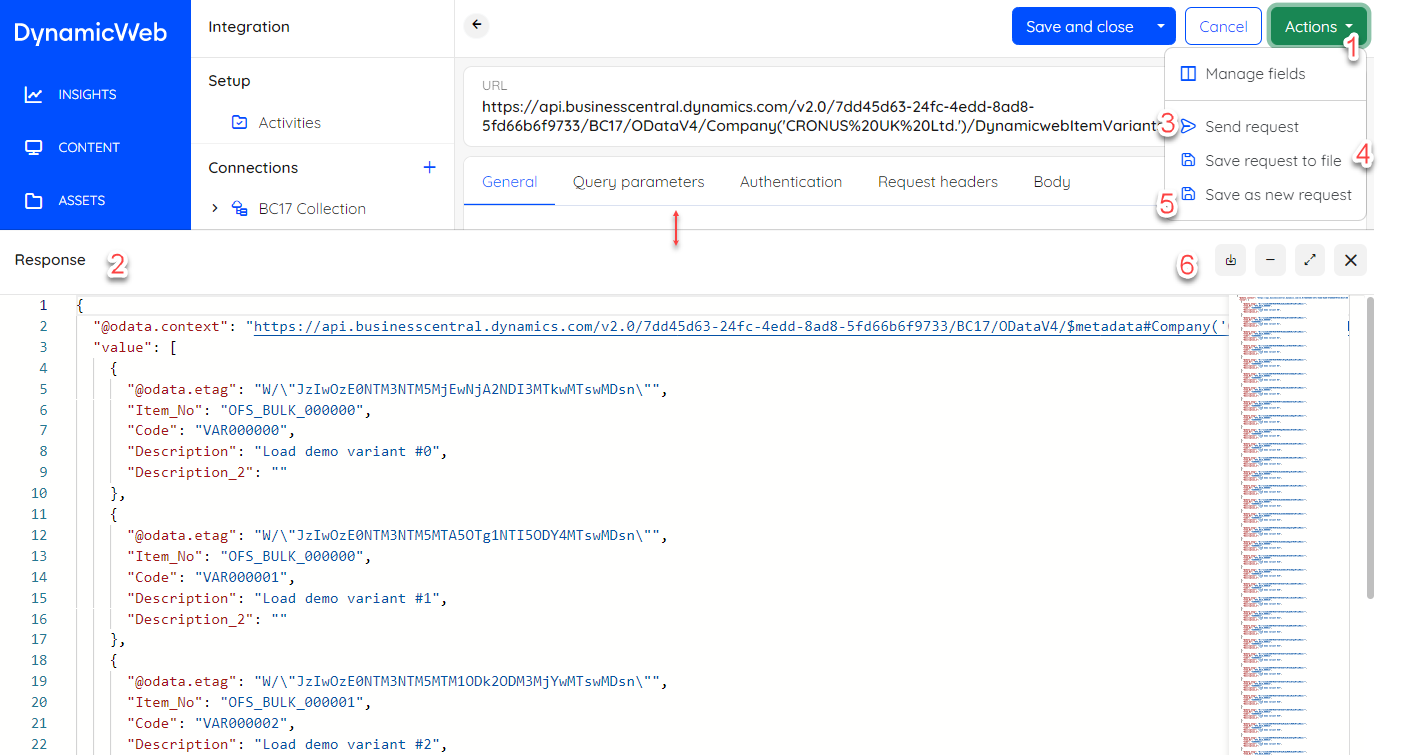Switch to the Request headers tab
1405x755 pixels.
click(938, 182)
